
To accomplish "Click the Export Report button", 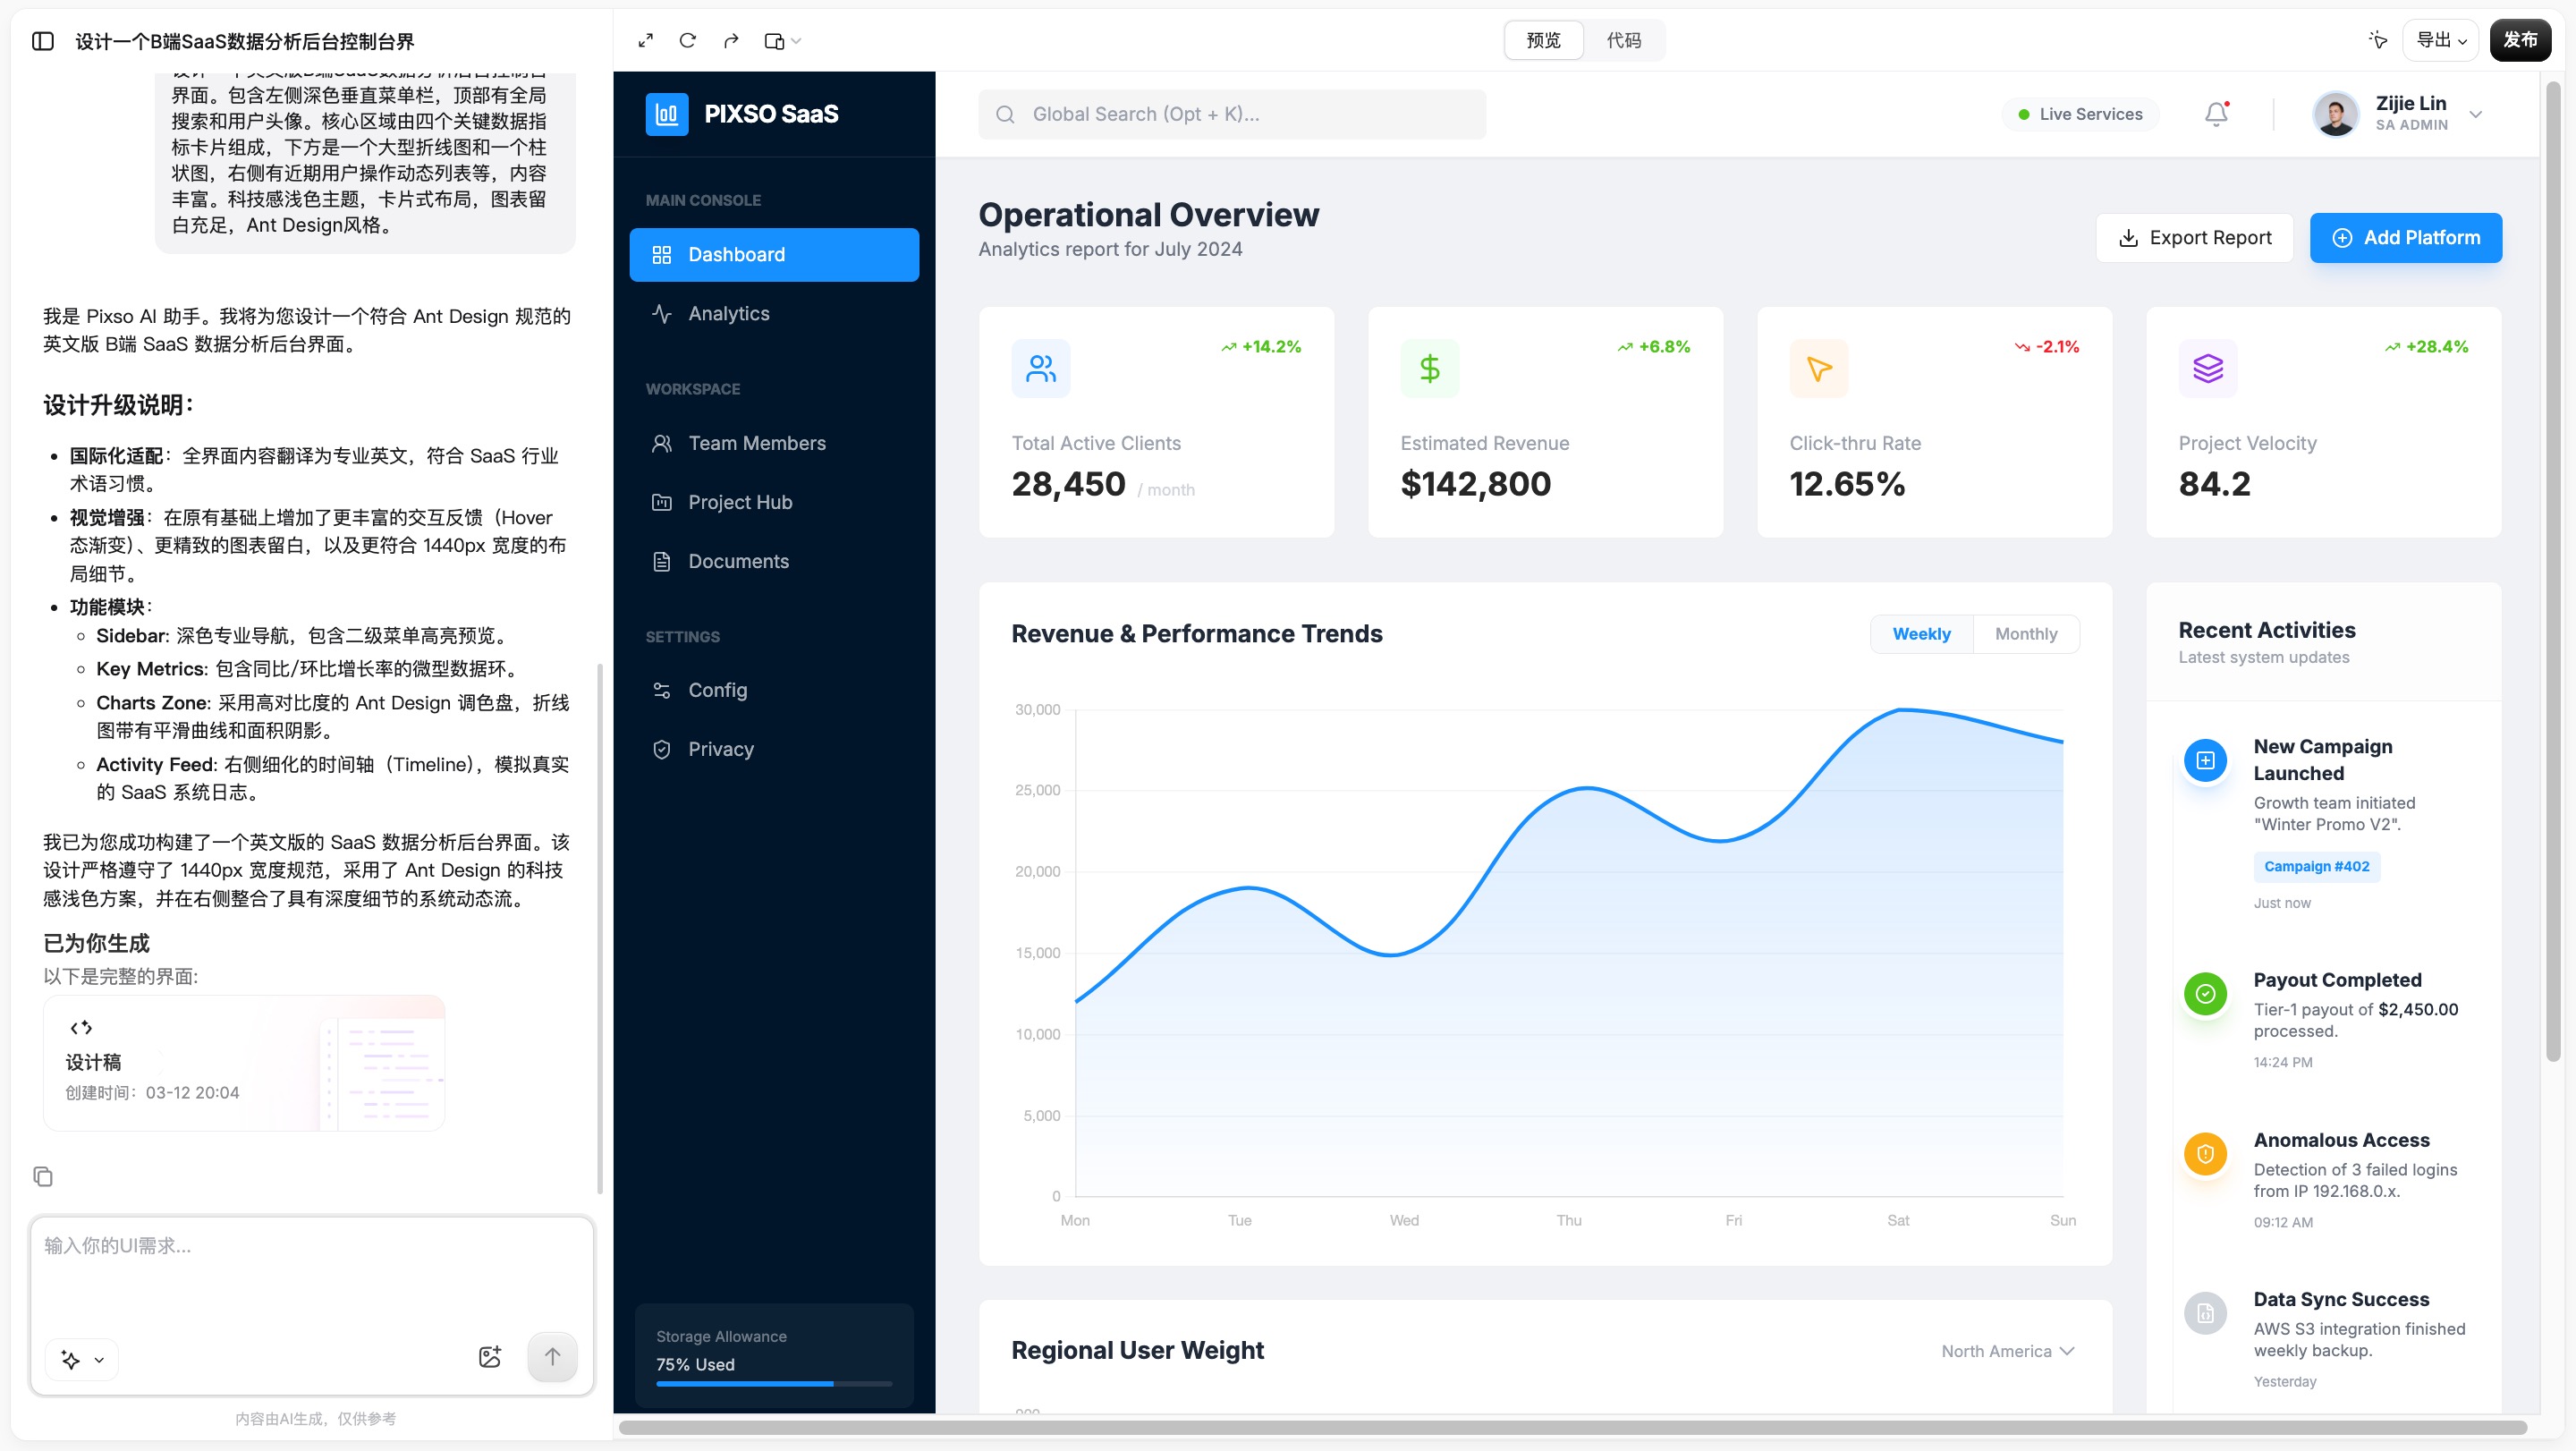I will click(2195, 238).
